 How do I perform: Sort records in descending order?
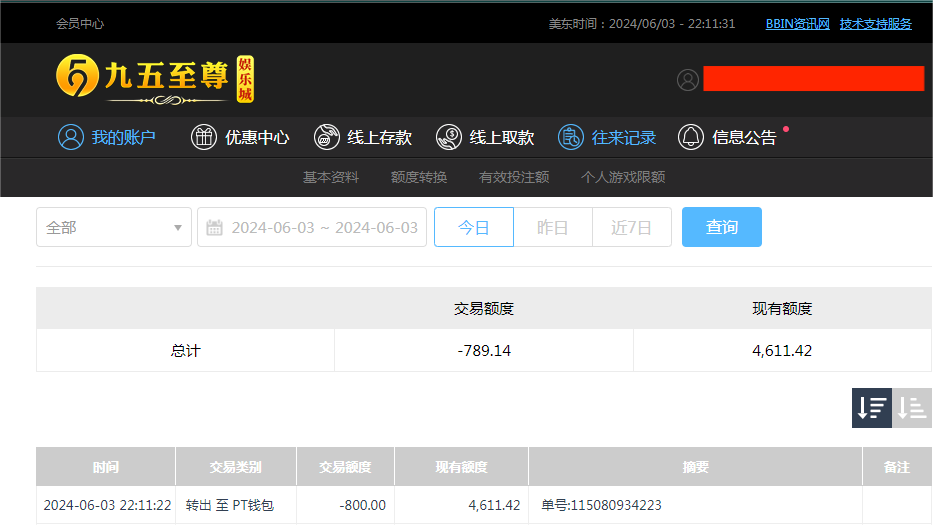[x=872, y=408]
